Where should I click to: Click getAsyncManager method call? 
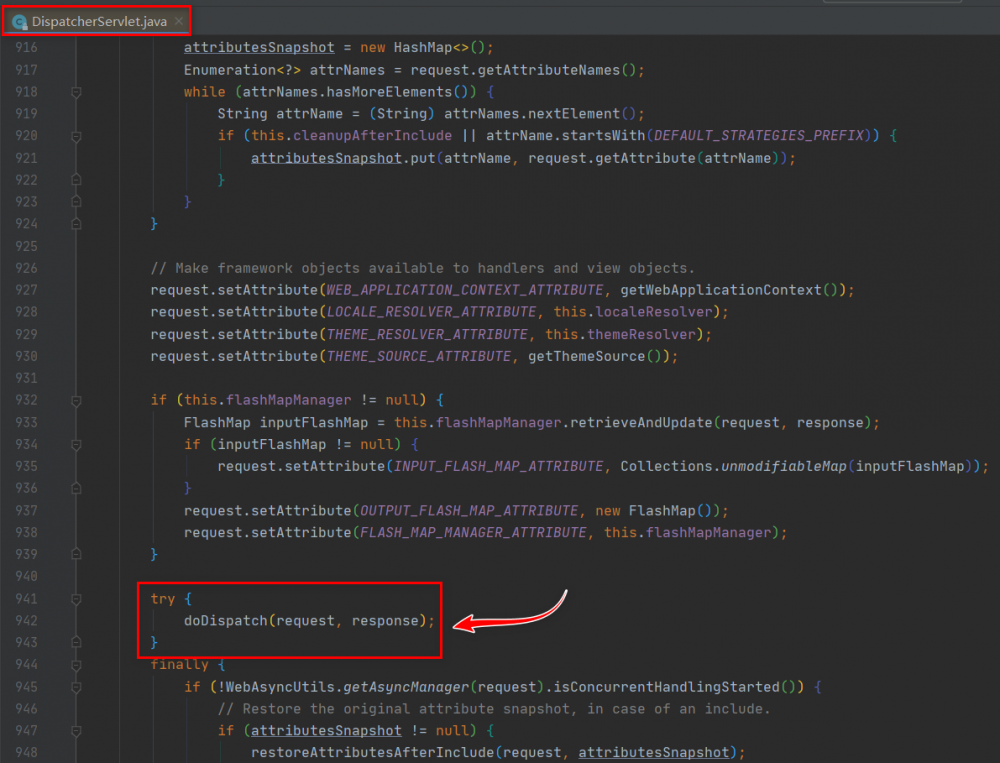click(x=406, y=687)
